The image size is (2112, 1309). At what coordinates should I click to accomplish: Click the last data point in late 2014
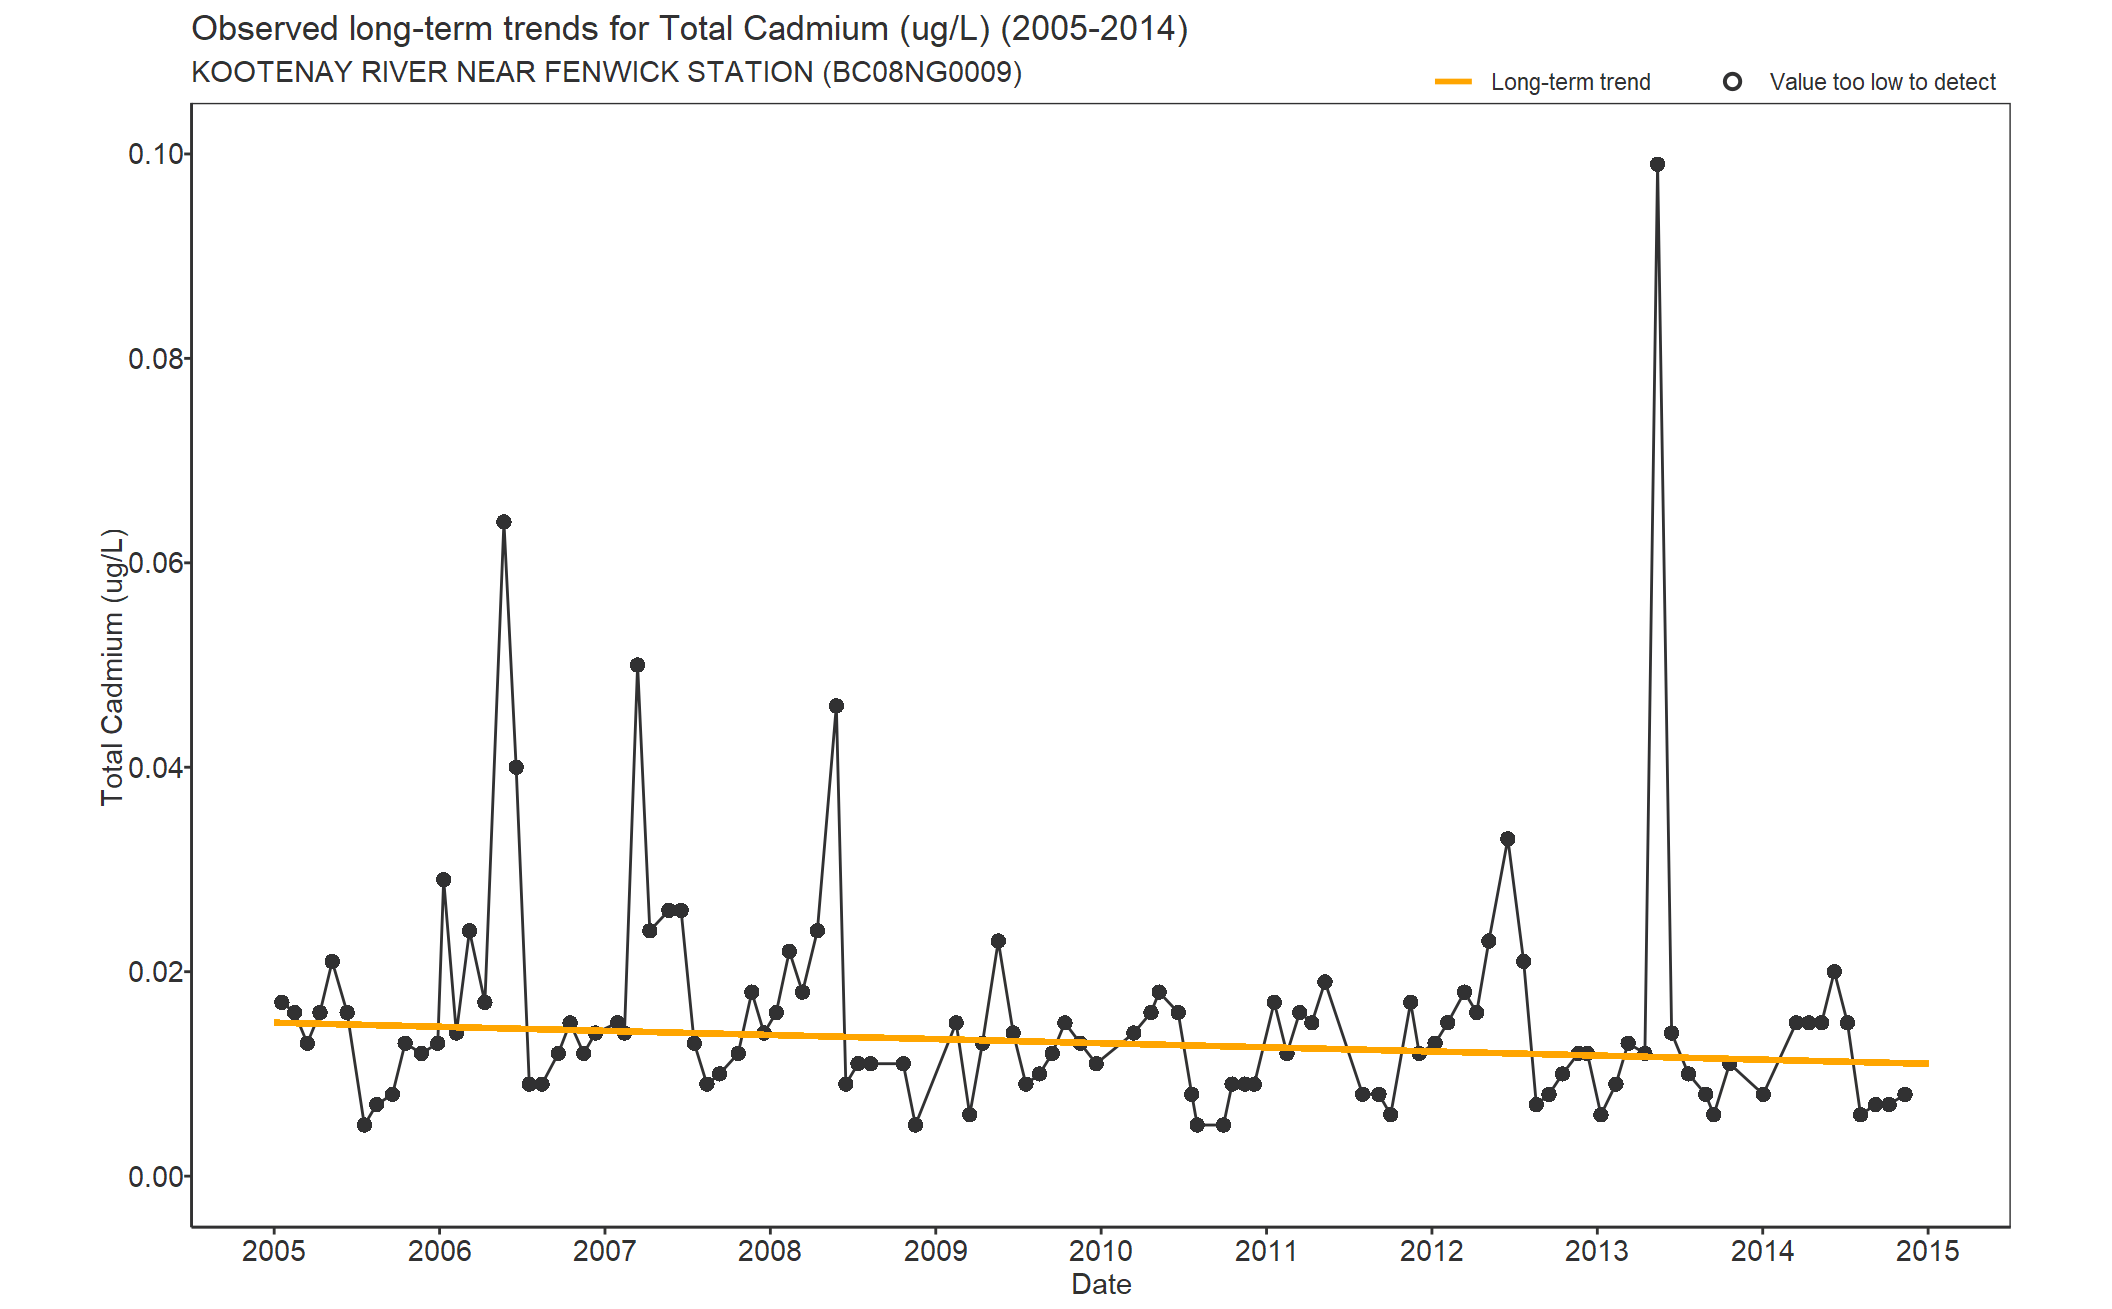[x=1904, y=1094]
